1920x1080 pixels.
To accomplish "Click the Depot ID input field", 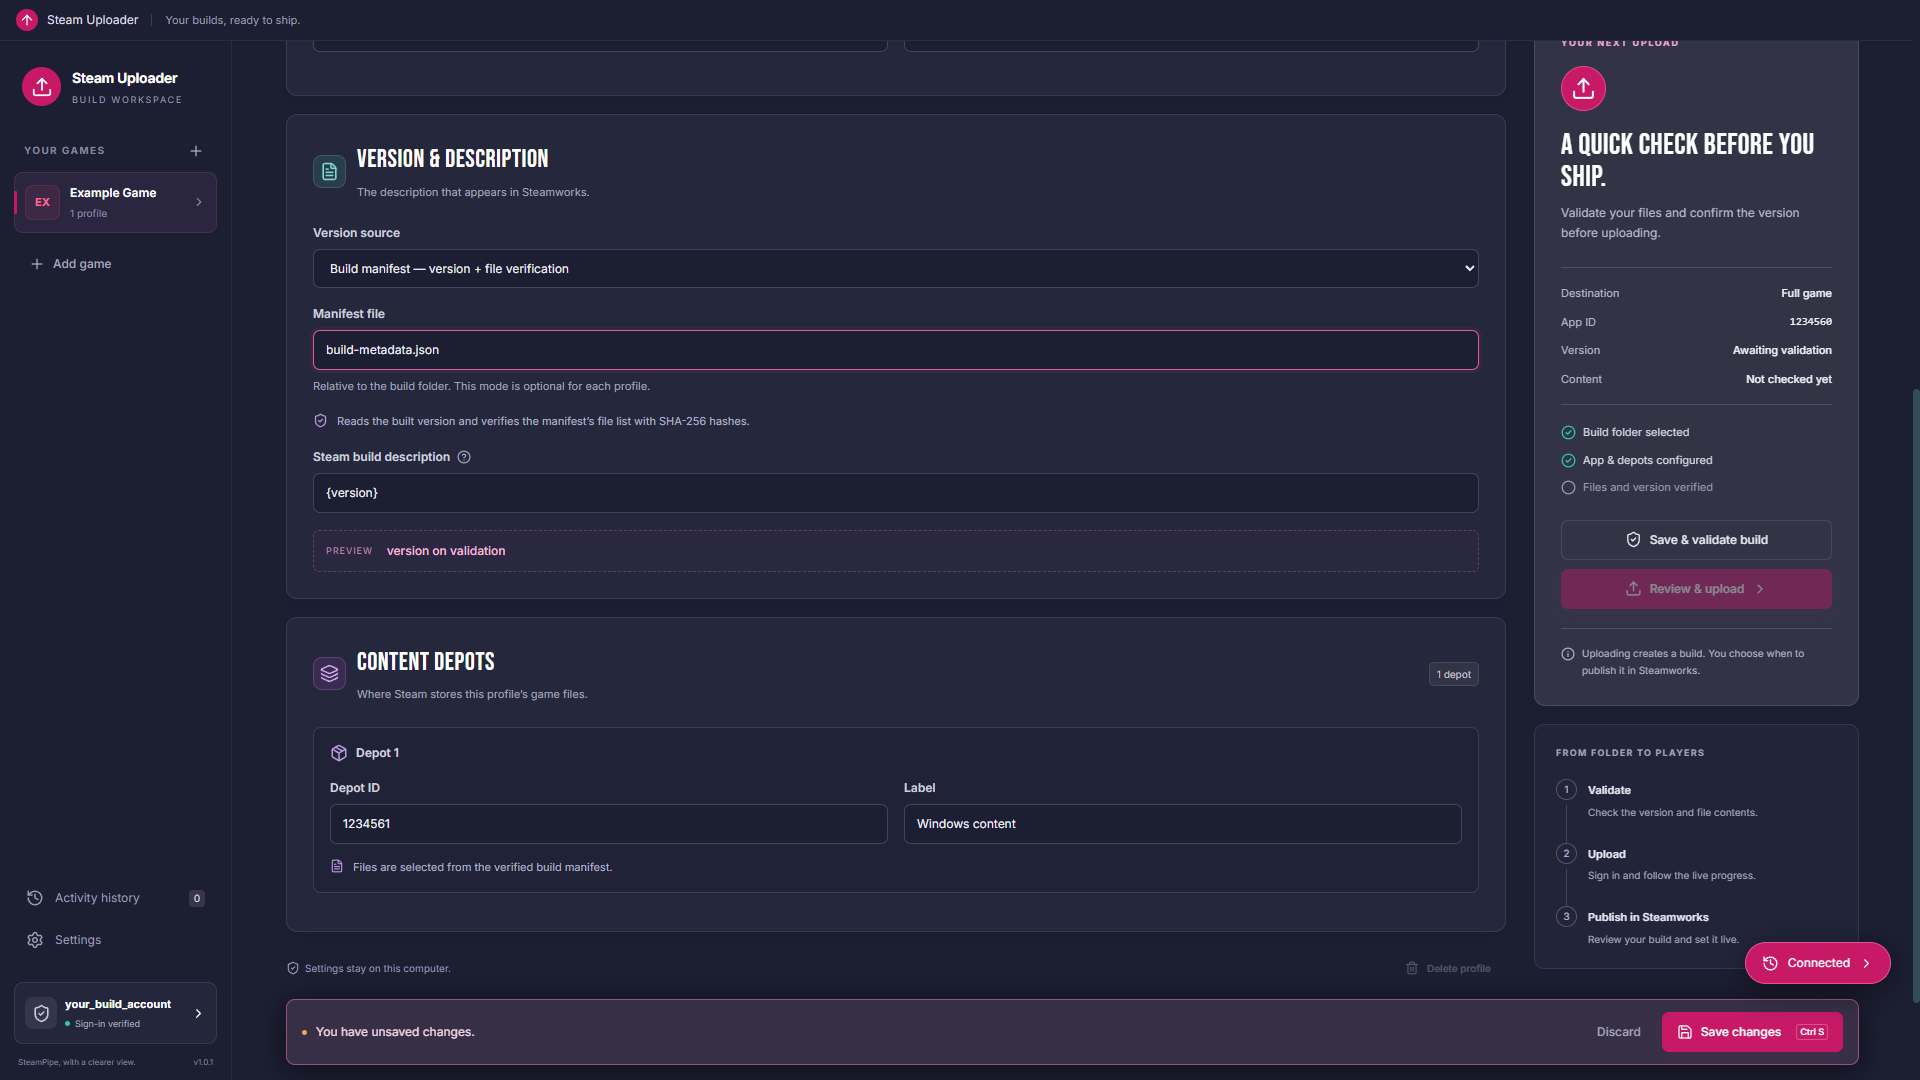I will 608,824.
